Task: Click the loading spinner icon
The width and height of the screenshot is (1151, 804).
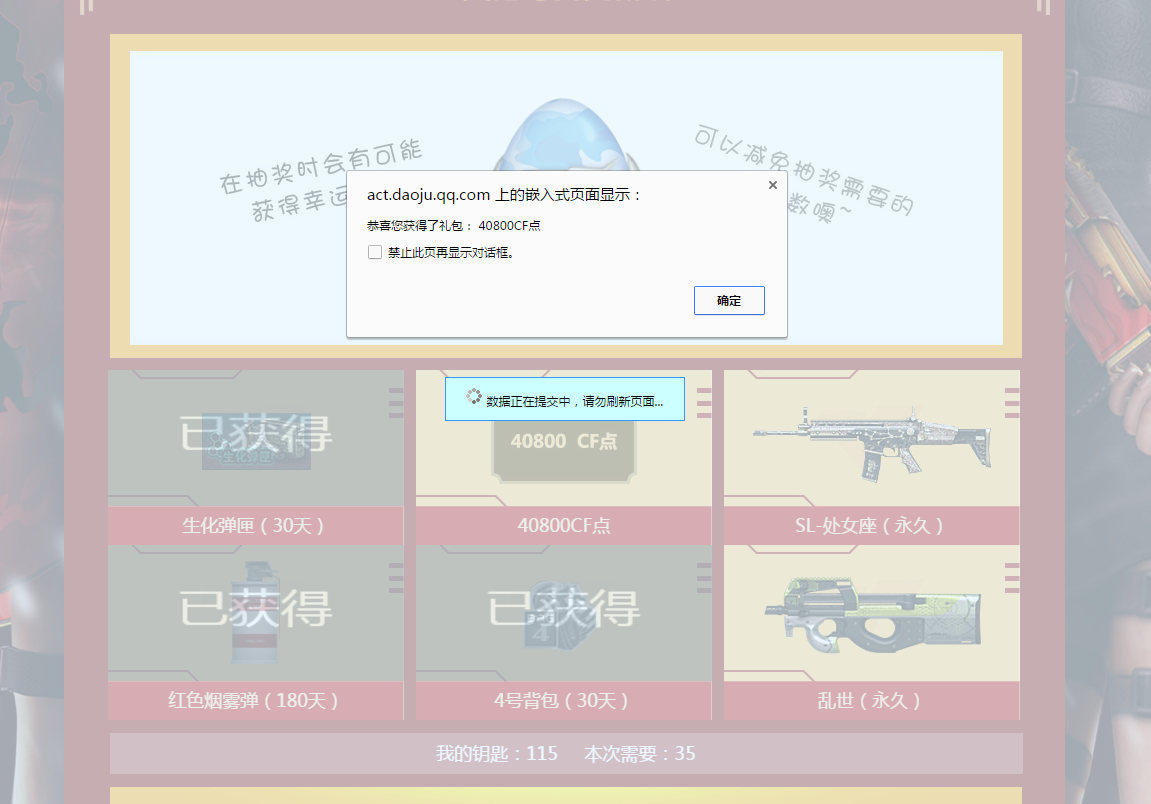Action: click(x=473, y=396)
